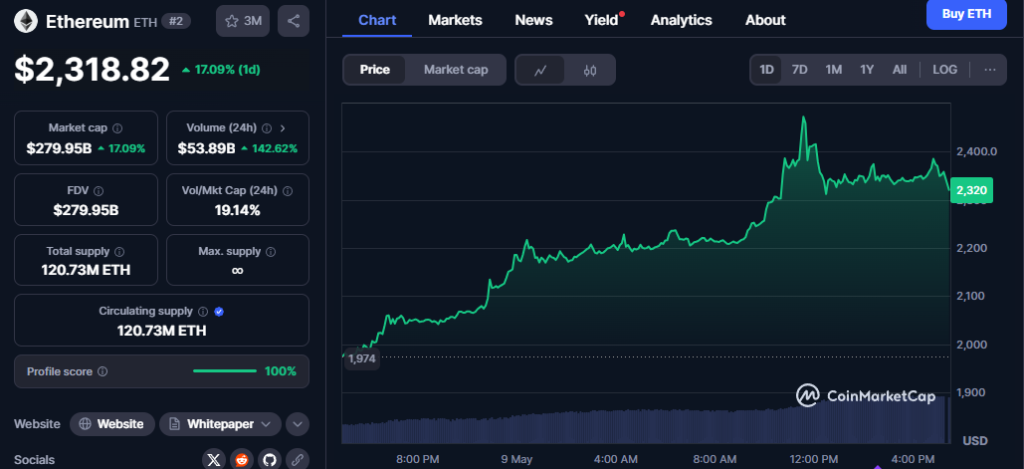The width and height of the screenshot is (1024, 469).
Task: Select the All time range
Action: [899, 69]
